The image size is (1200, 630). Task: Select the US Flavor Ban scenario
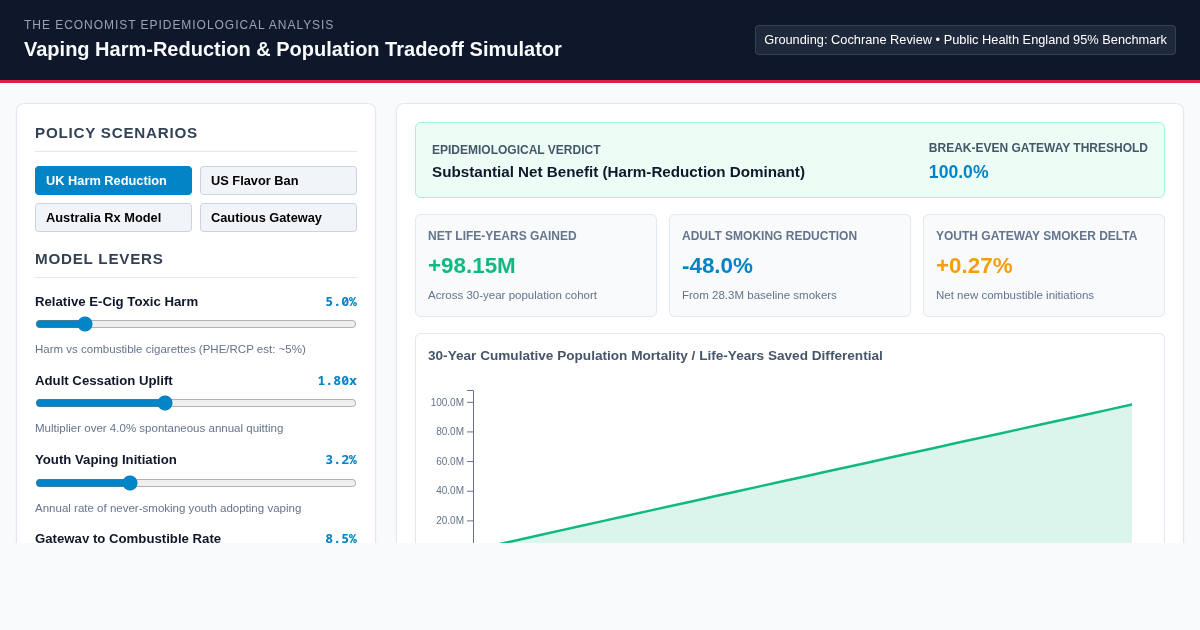(278, 180)
